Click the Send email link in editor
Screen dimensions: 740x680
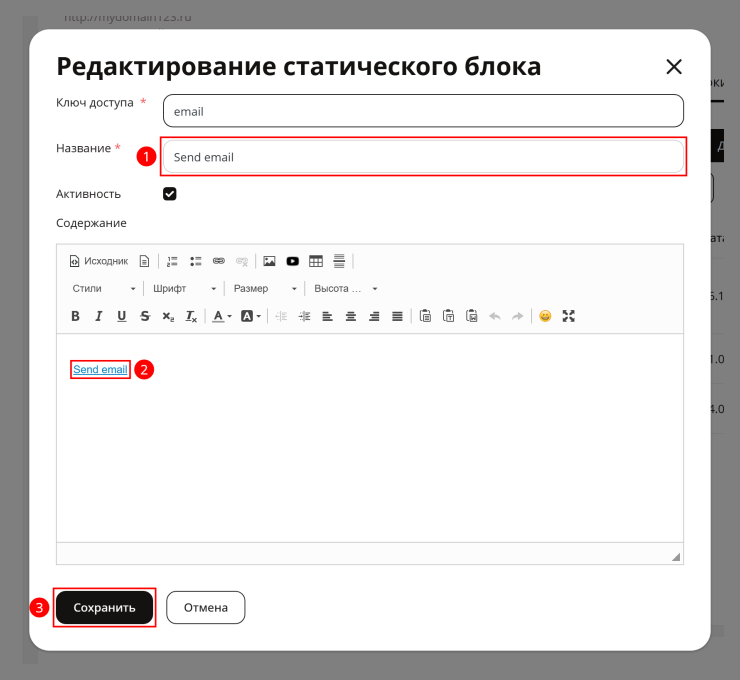[x=100, y=369]
